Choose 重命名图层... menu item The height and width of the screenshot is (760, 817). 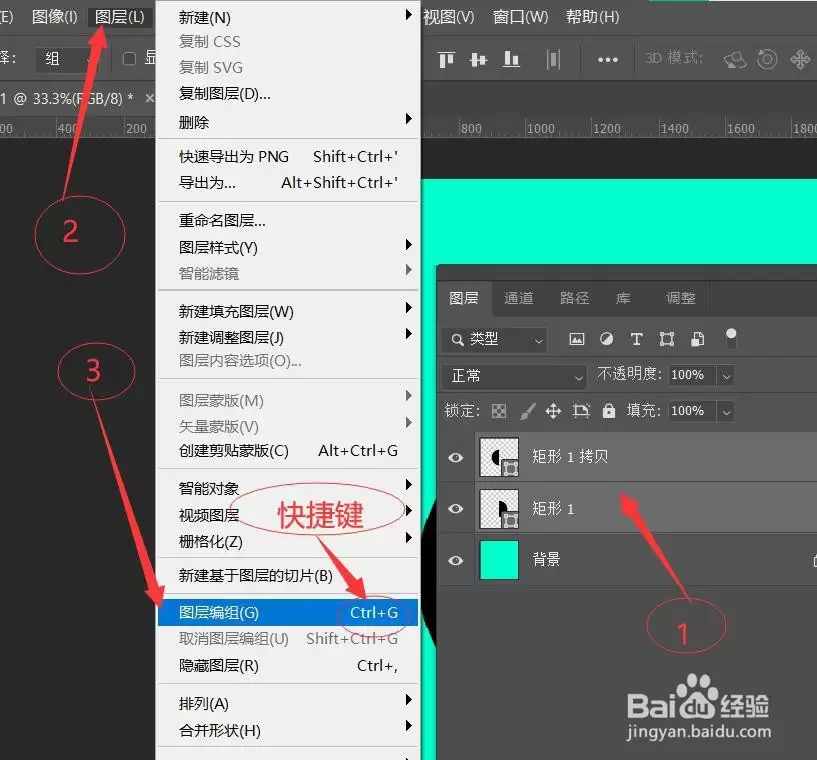(x=288, y=221)
